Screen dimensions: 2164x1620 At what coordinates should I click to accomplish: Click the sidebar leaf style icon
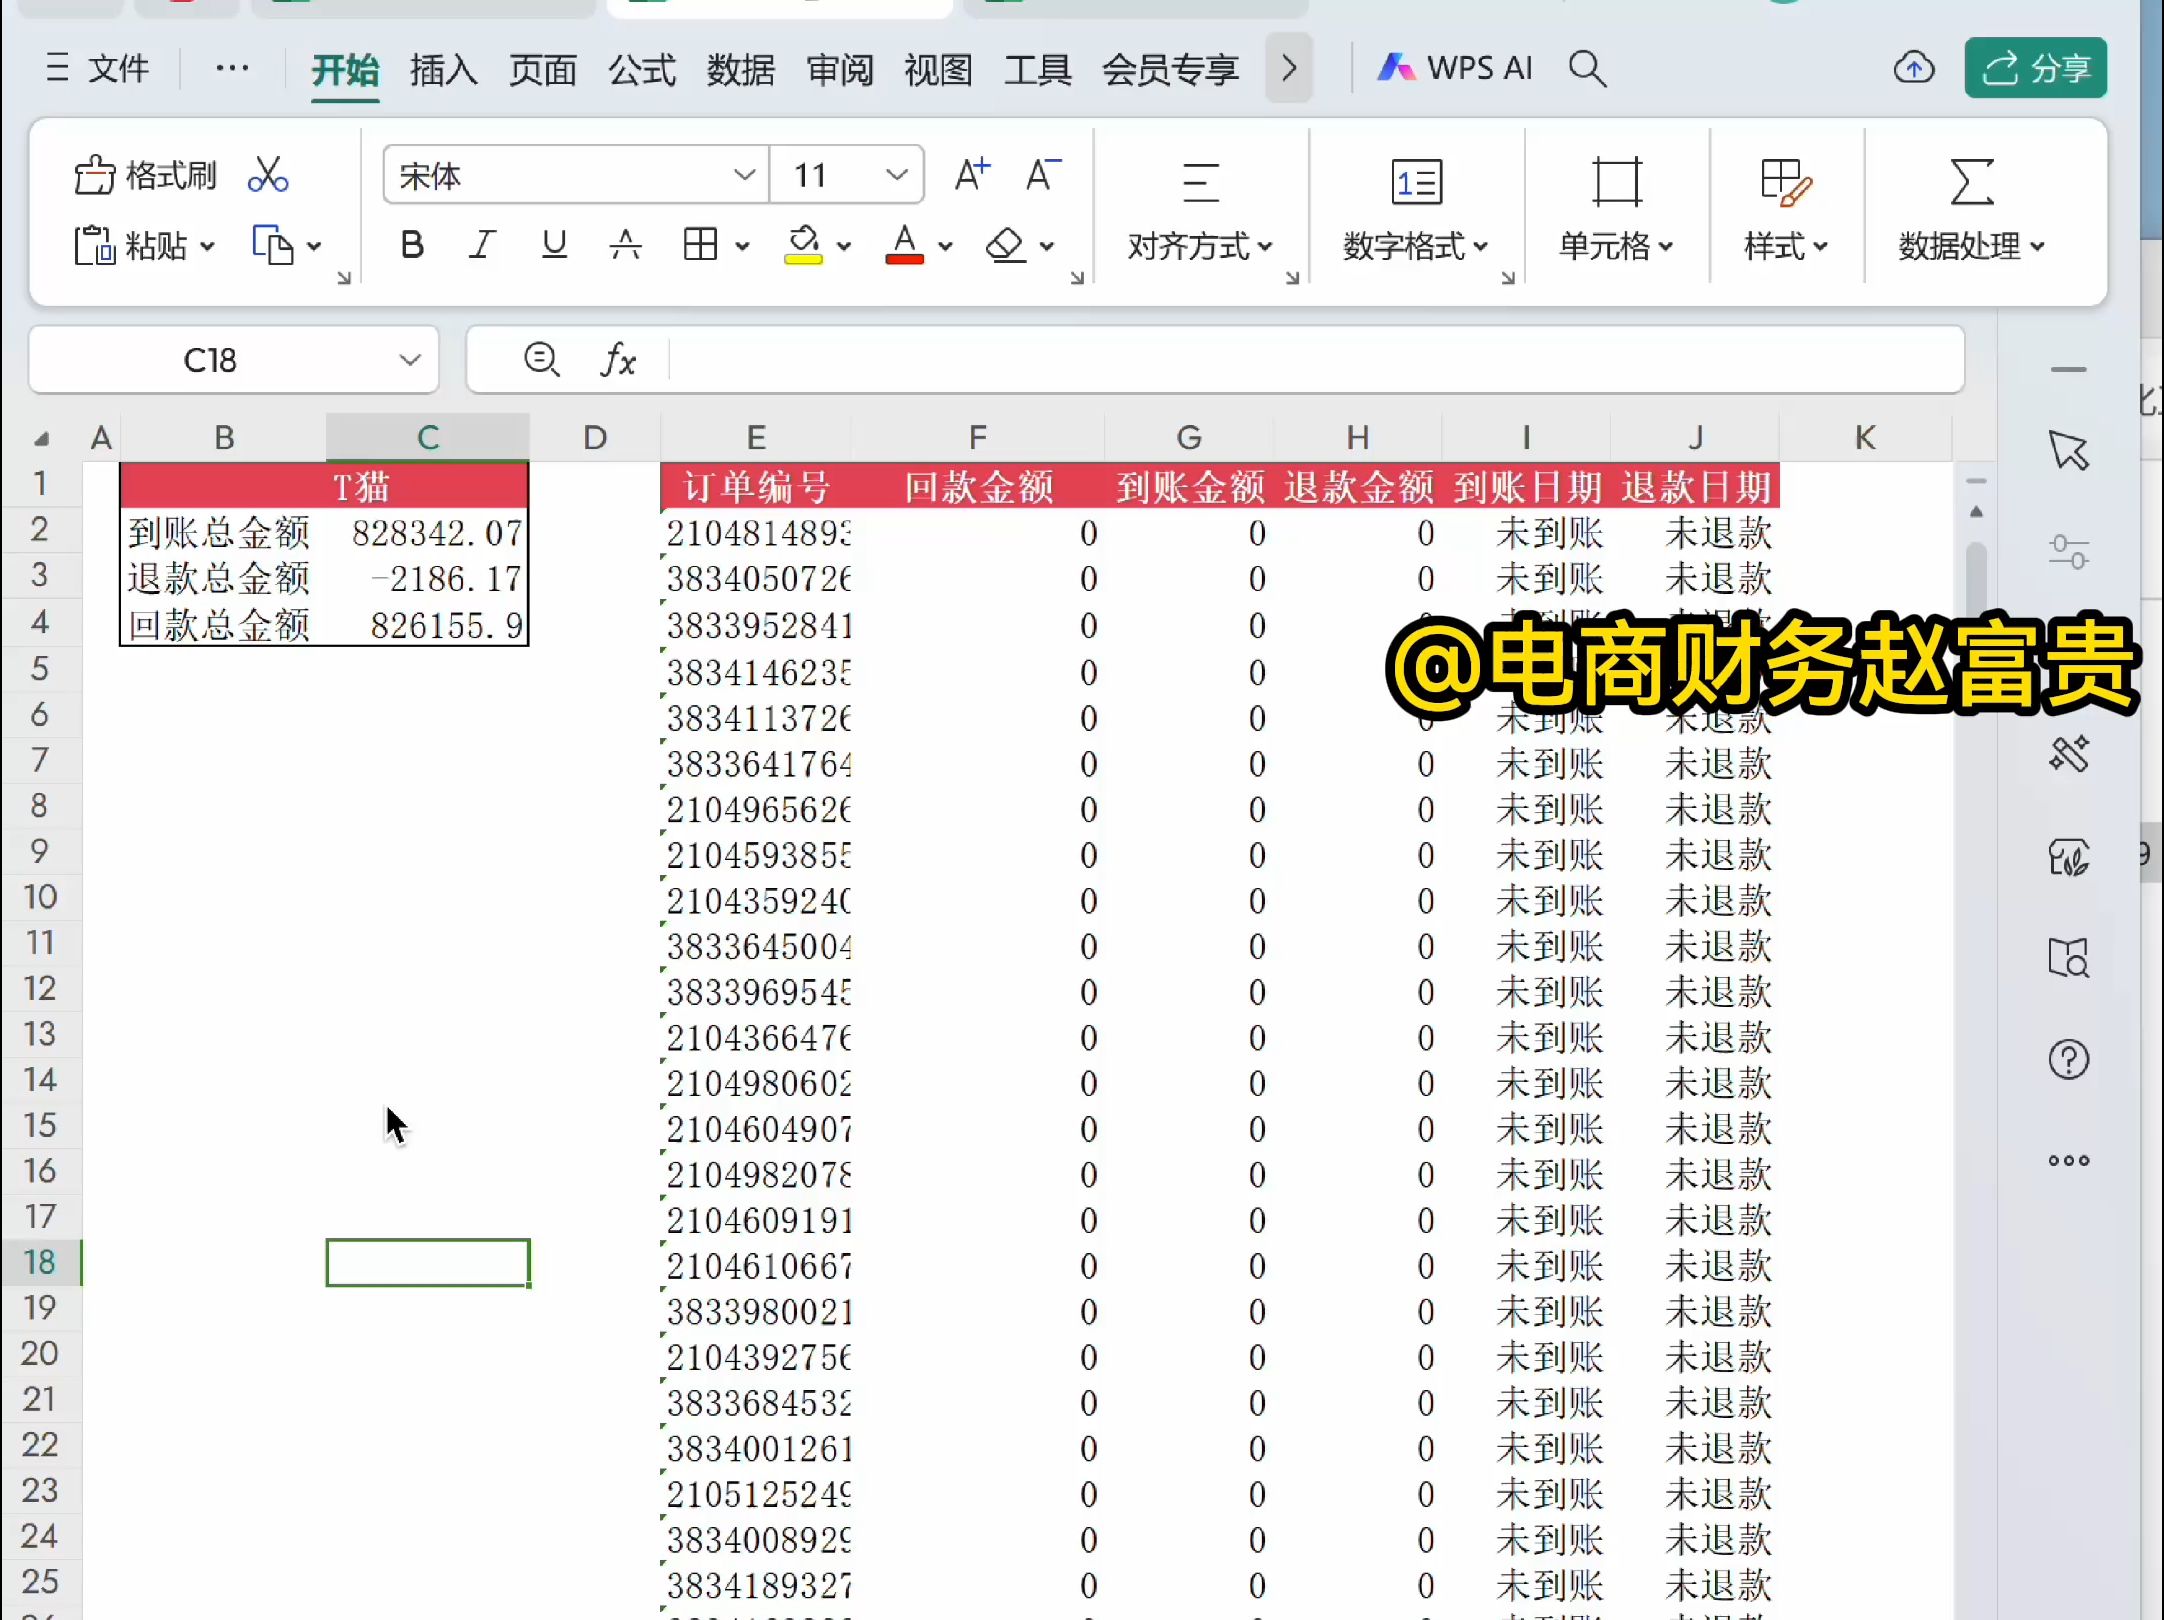click(2068, 857)
